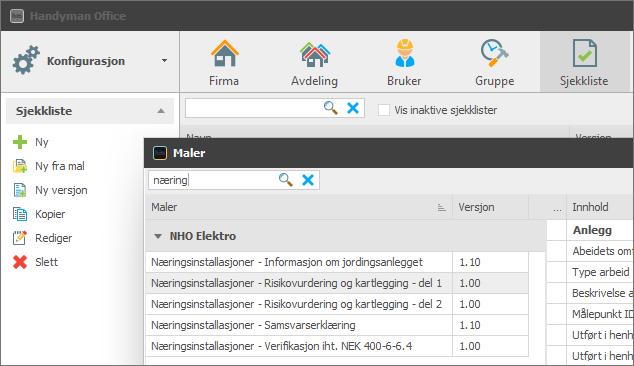This screenshot has height=366, width=634.
Task: Click Ny fra mal
Action: coord(60,166)
